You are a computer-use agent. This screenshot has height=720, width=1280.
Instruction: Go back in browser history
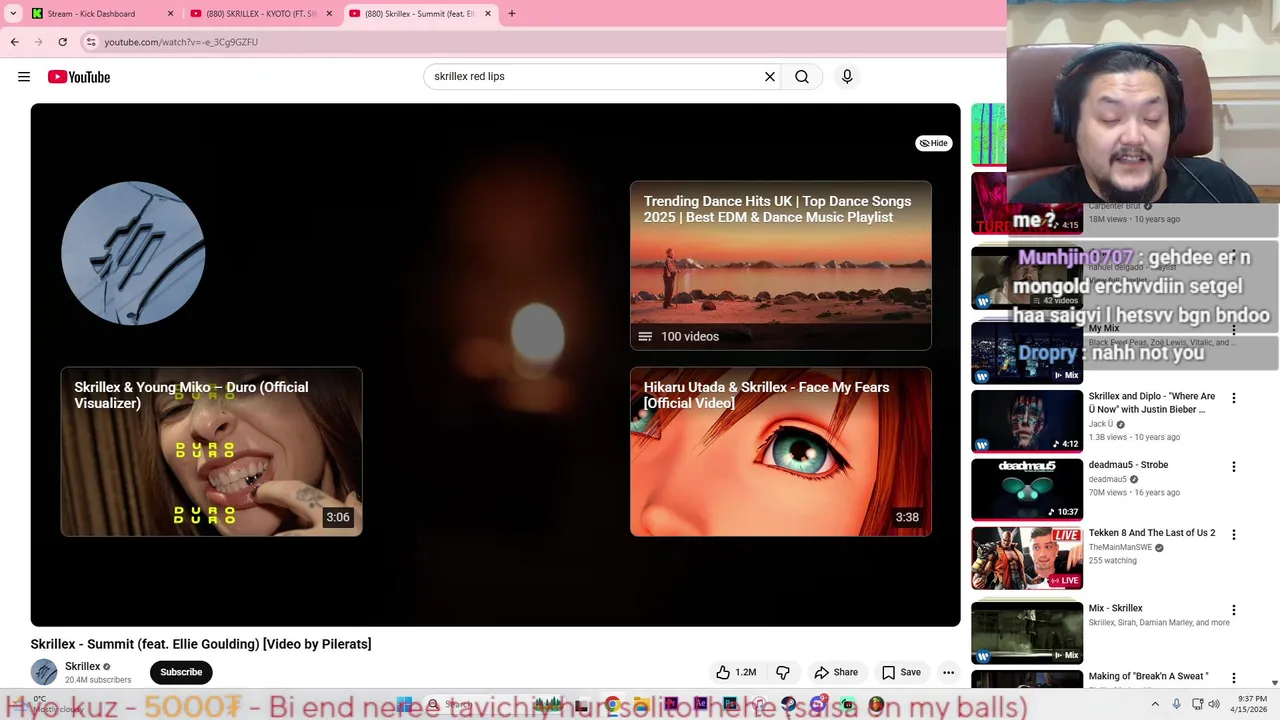tap(14, 42)
